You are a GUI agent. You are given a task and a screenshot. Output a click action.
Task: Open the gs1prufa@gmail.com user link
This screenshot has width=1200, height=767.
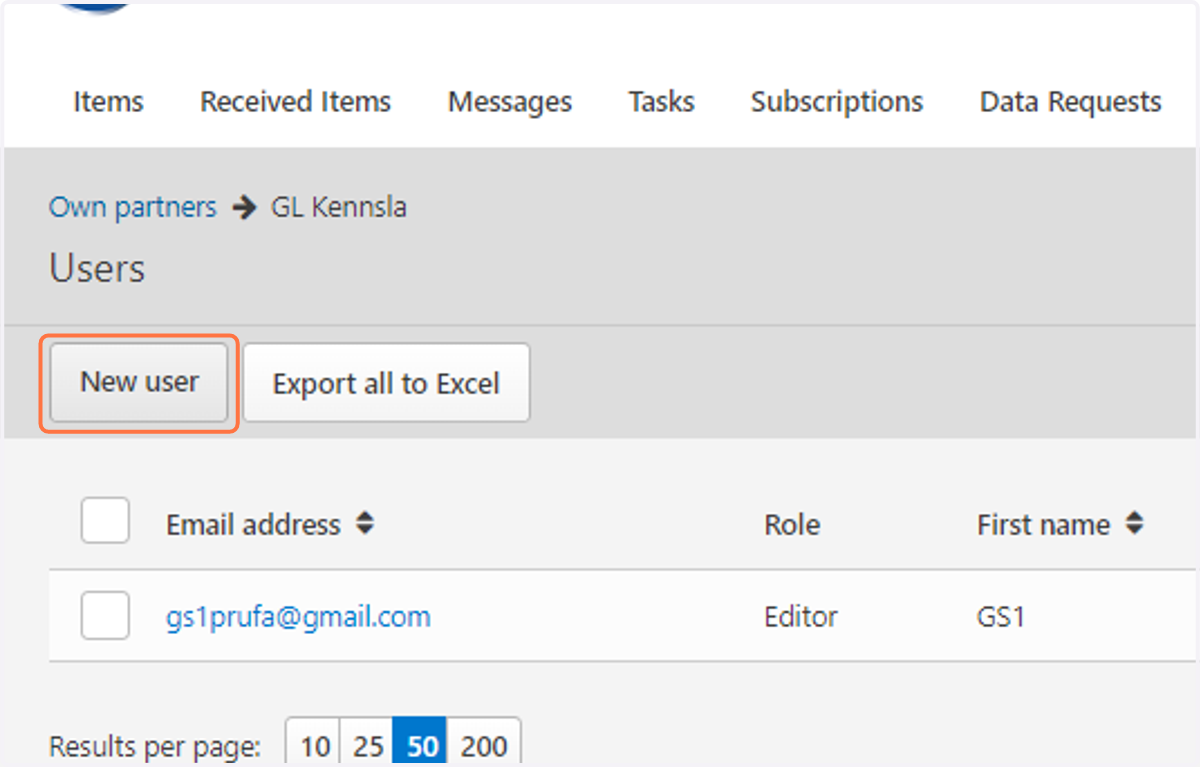pyautogui.click(x=298, y=617)
